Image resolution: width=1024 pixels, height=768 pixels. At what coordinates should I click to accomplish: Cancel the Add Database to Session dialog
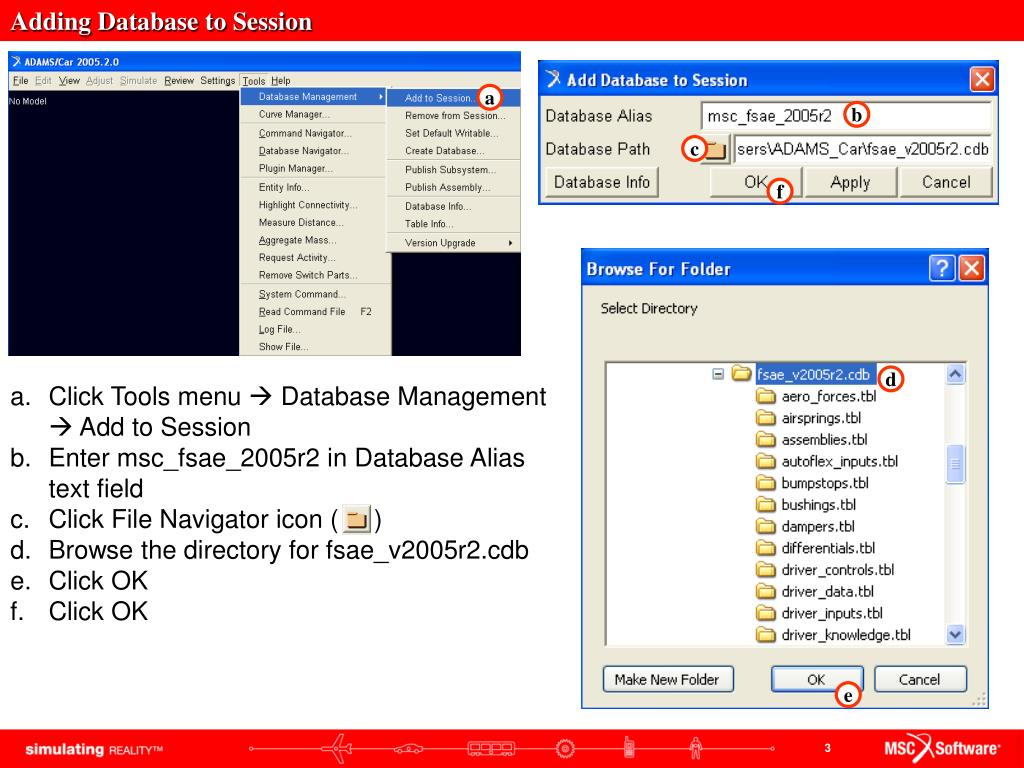point(946,182)
